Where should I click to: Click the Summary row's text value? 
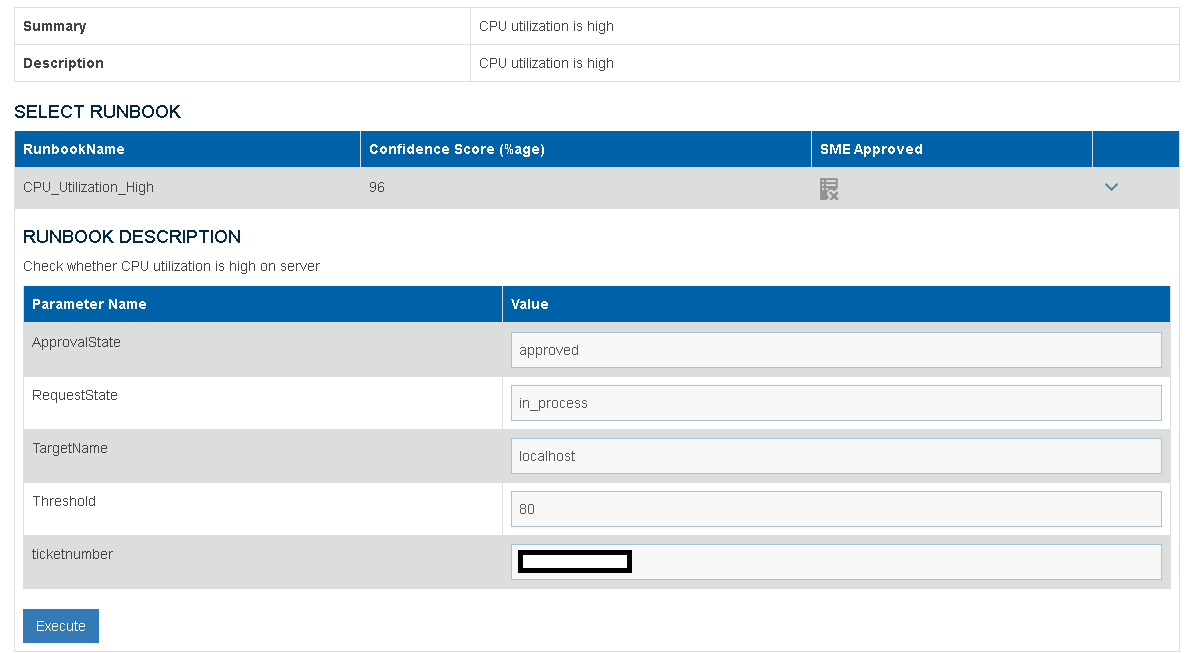[546, 26]
